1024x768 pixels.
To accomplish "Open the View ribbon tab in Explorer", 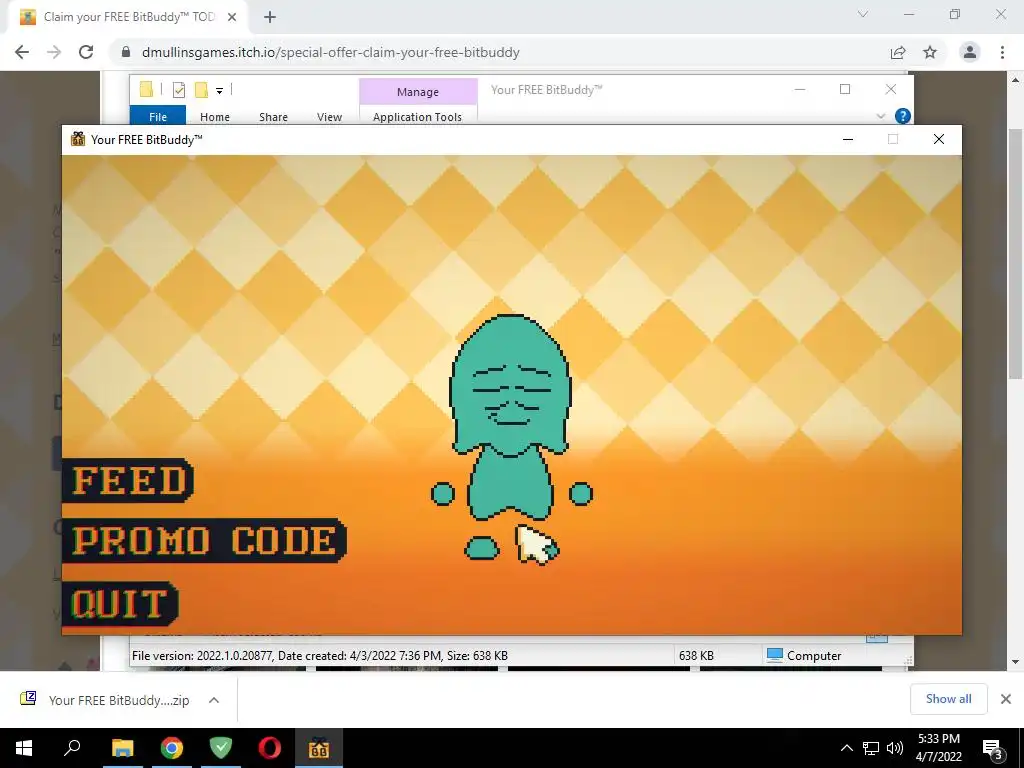I will pos(329,117).
